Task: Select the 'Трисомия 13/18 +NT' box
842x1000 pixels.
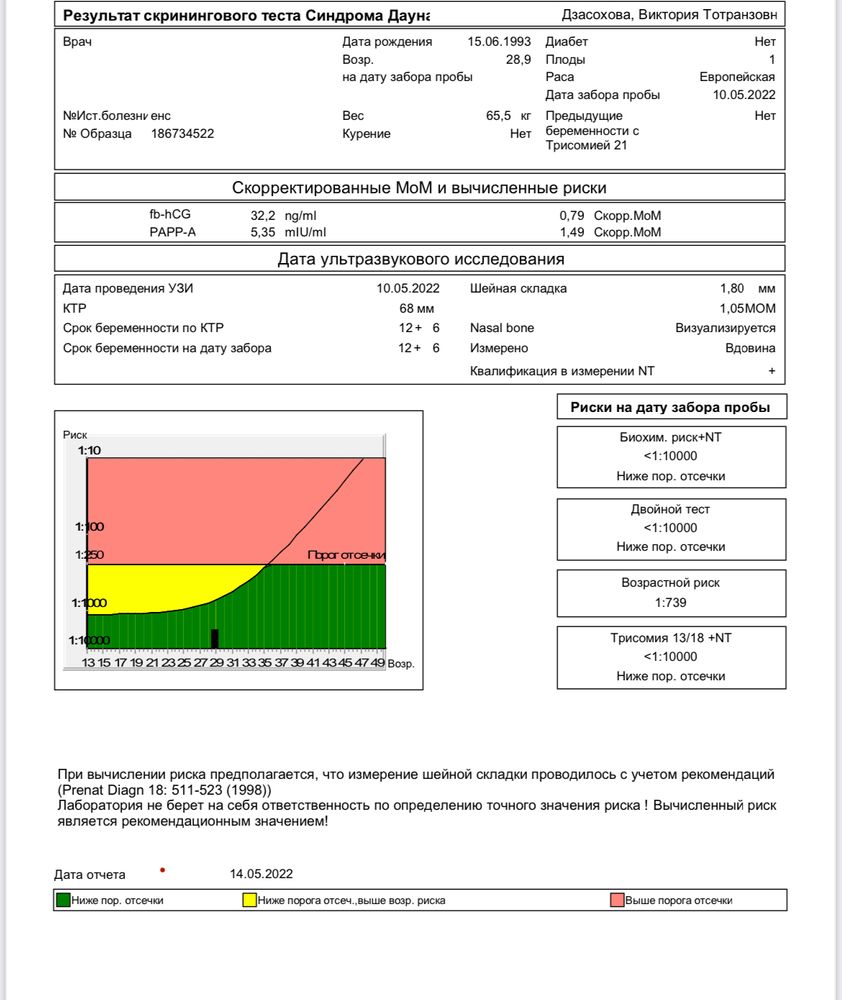Action: coord(670,656)
